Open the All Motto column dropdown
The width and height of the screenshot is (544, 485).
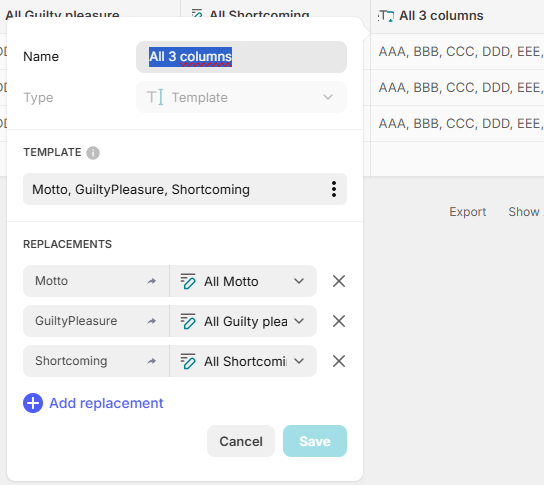pyautogui.click(x=243, y=281)
